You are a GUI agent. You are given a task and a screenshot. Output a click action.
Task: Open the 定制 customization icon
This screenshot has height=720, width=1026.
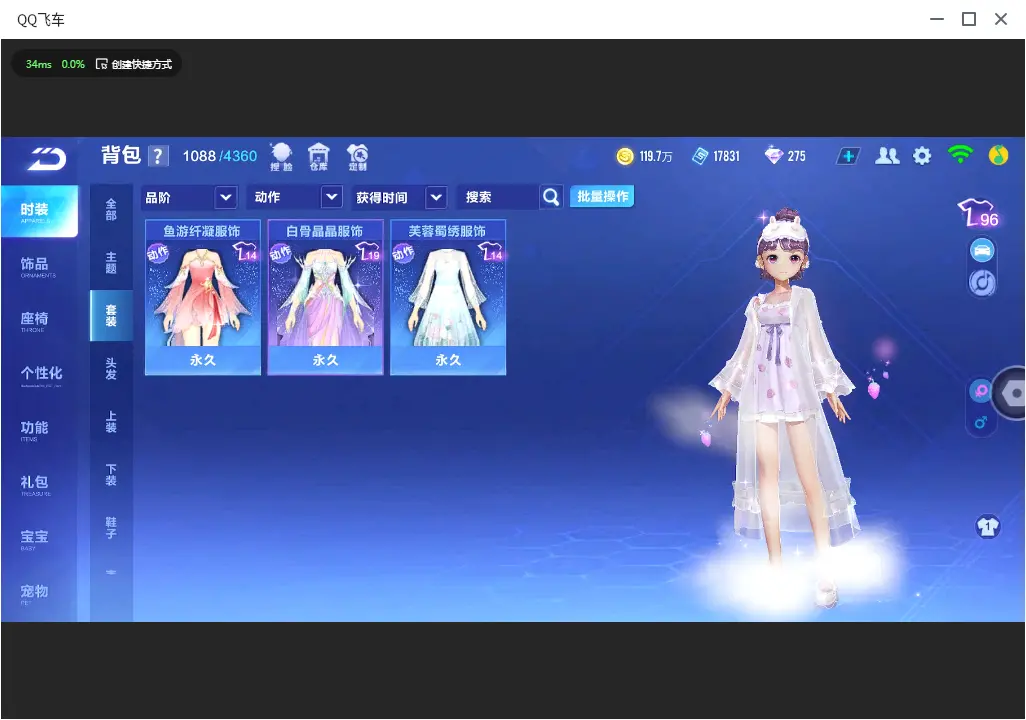coord(357,157)
